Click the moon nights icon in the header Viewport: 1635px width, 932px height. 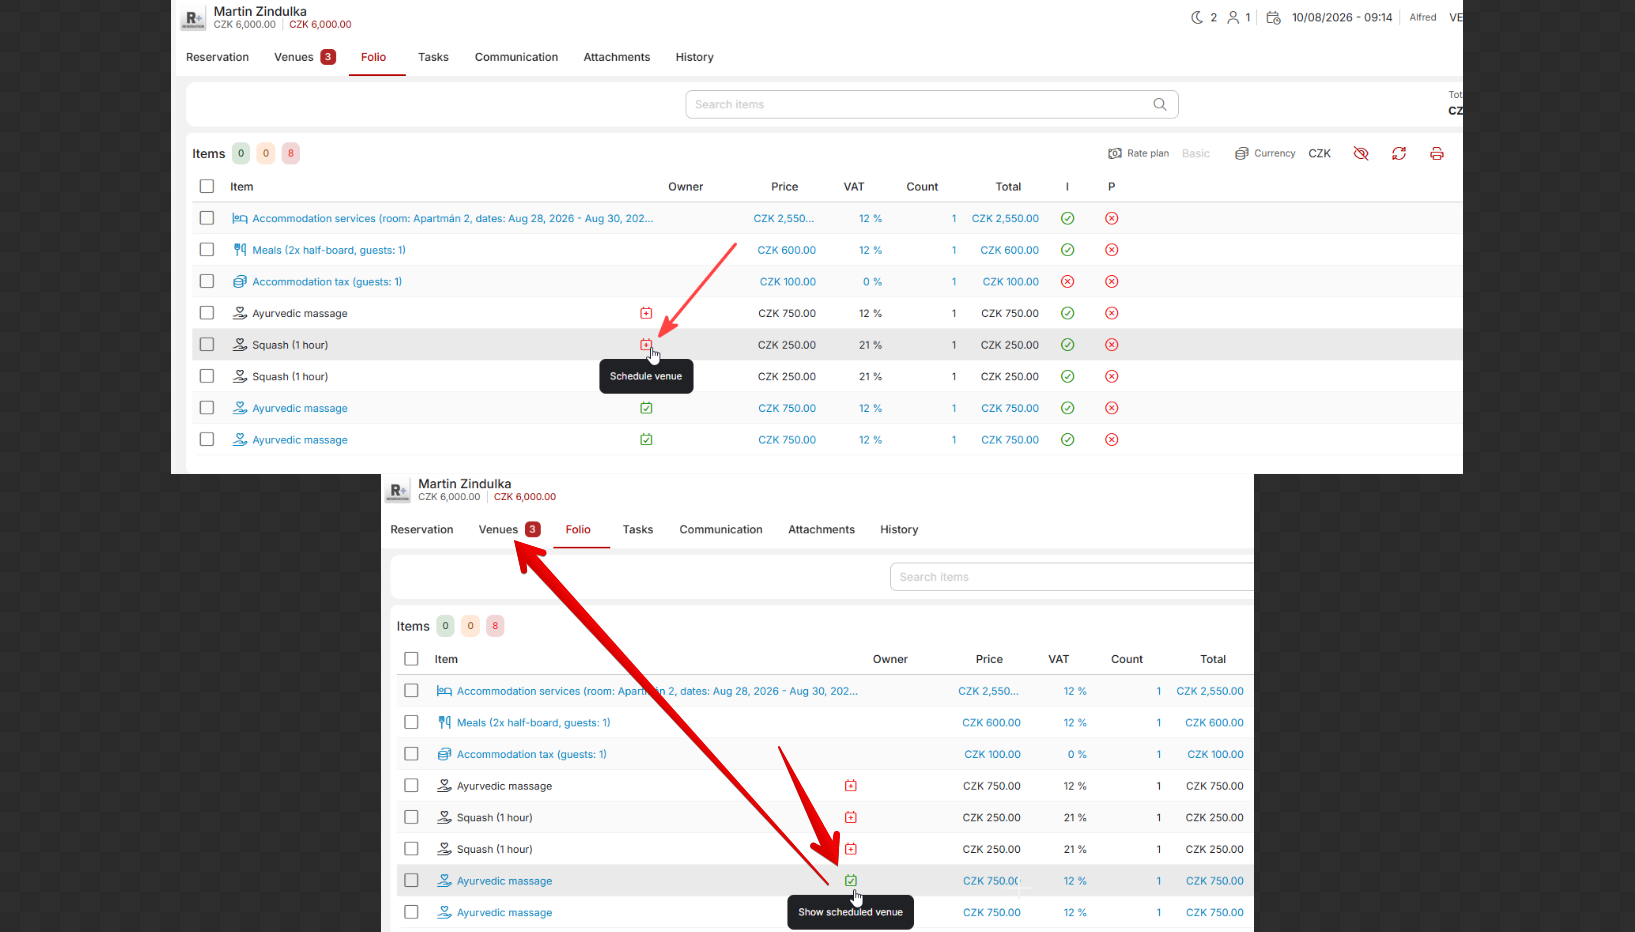point(1197,17)
